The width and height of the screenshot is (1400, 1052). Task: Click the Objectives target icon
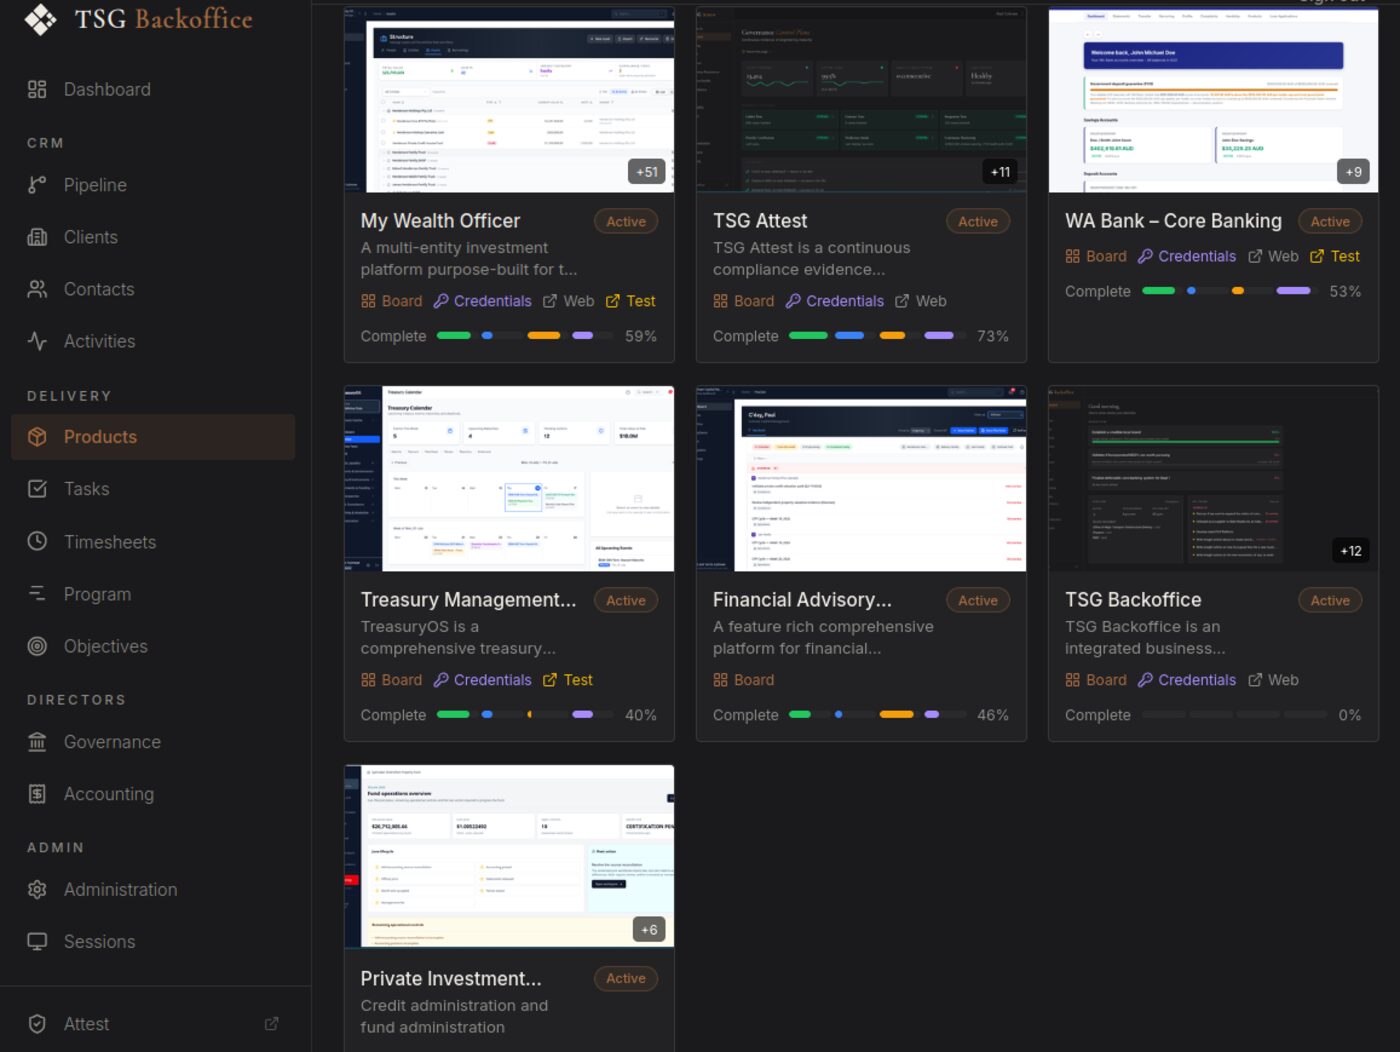point(37,646)
